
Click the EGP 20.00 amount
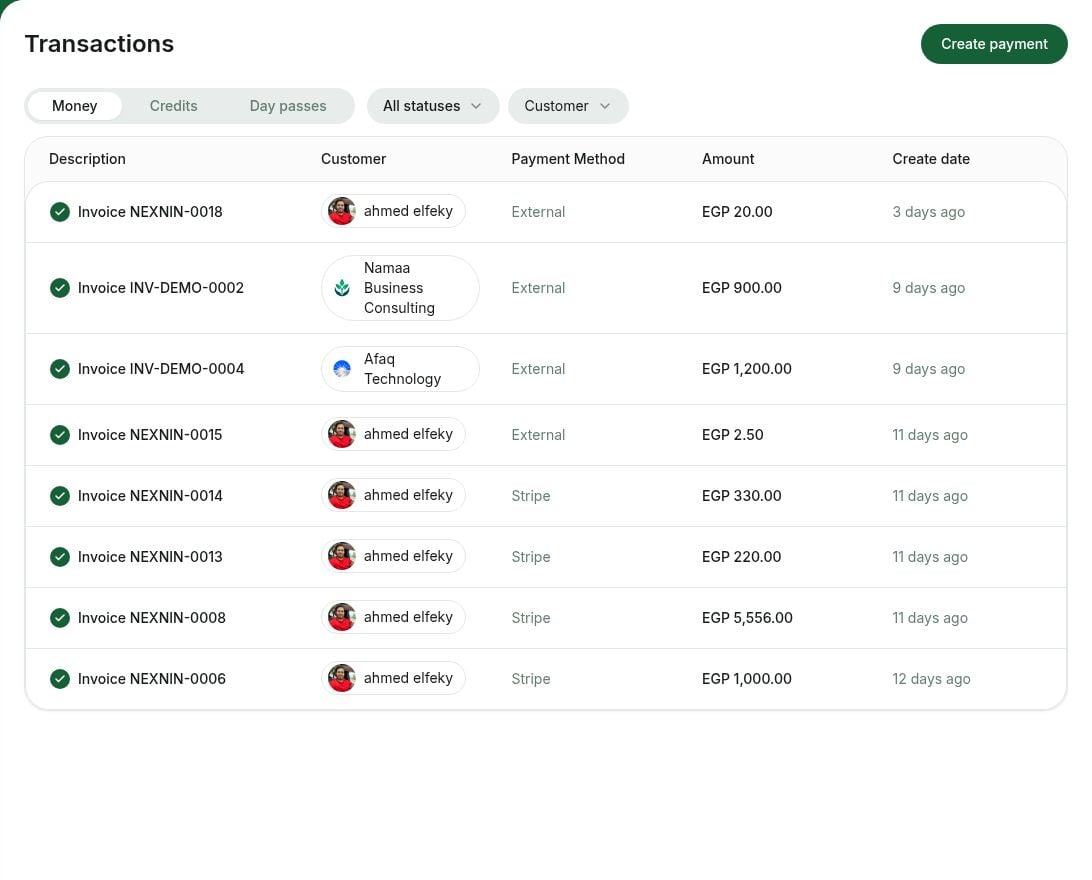[737, 212]
